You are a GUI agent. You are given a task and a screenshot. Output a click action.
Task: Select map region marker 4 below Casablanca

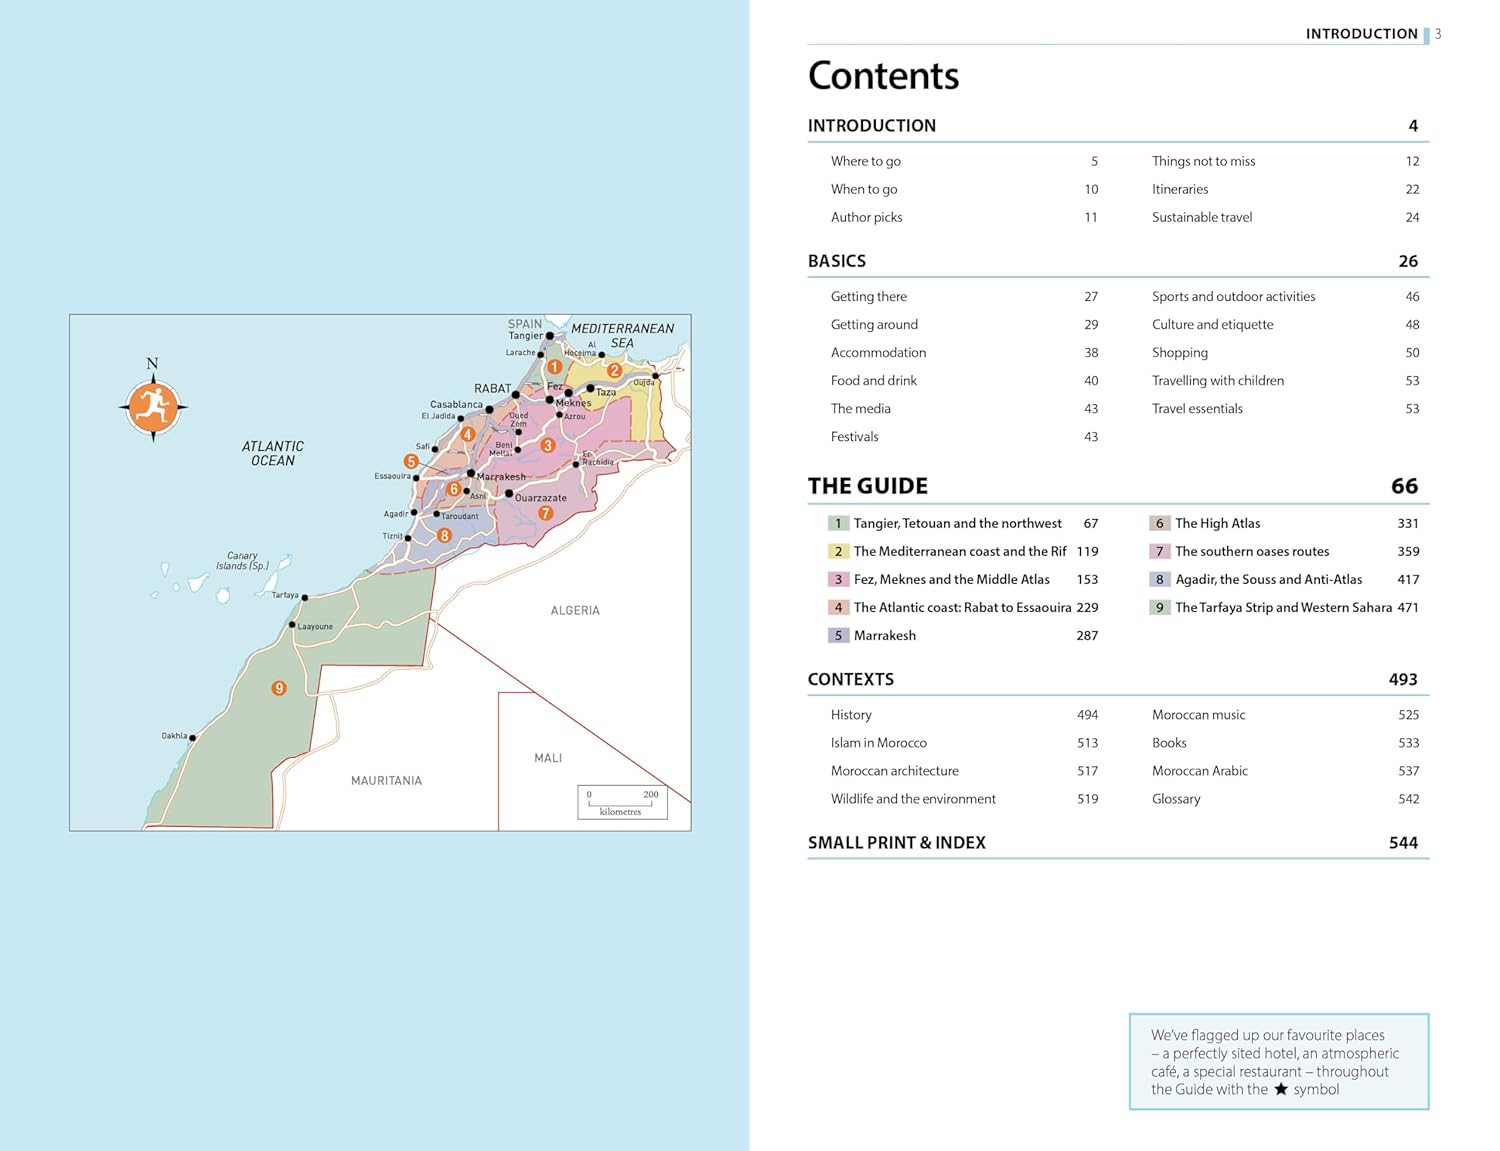pos(467,434)
